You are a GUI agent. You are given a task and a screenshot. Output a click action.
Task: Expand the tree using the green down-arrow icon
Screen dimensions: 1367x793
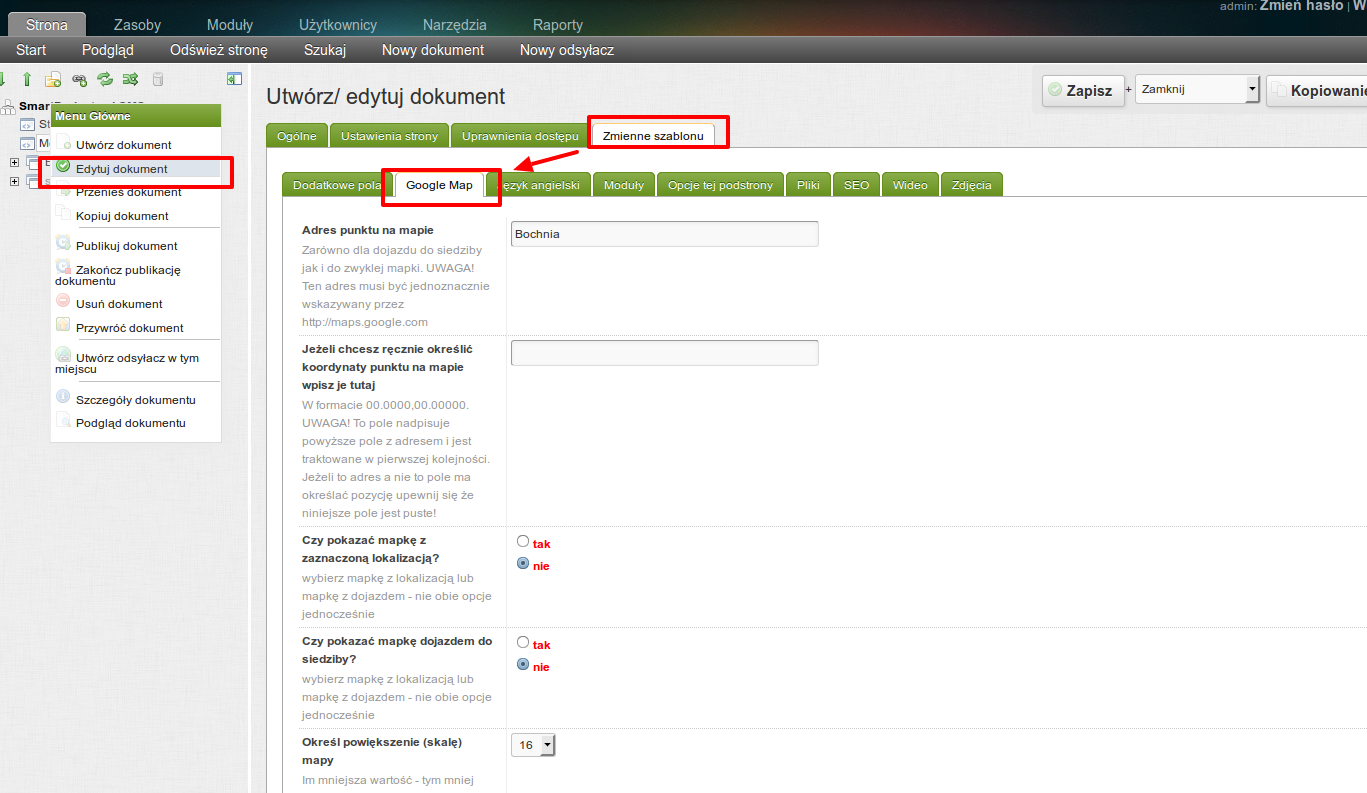click(x=2, y=79)
